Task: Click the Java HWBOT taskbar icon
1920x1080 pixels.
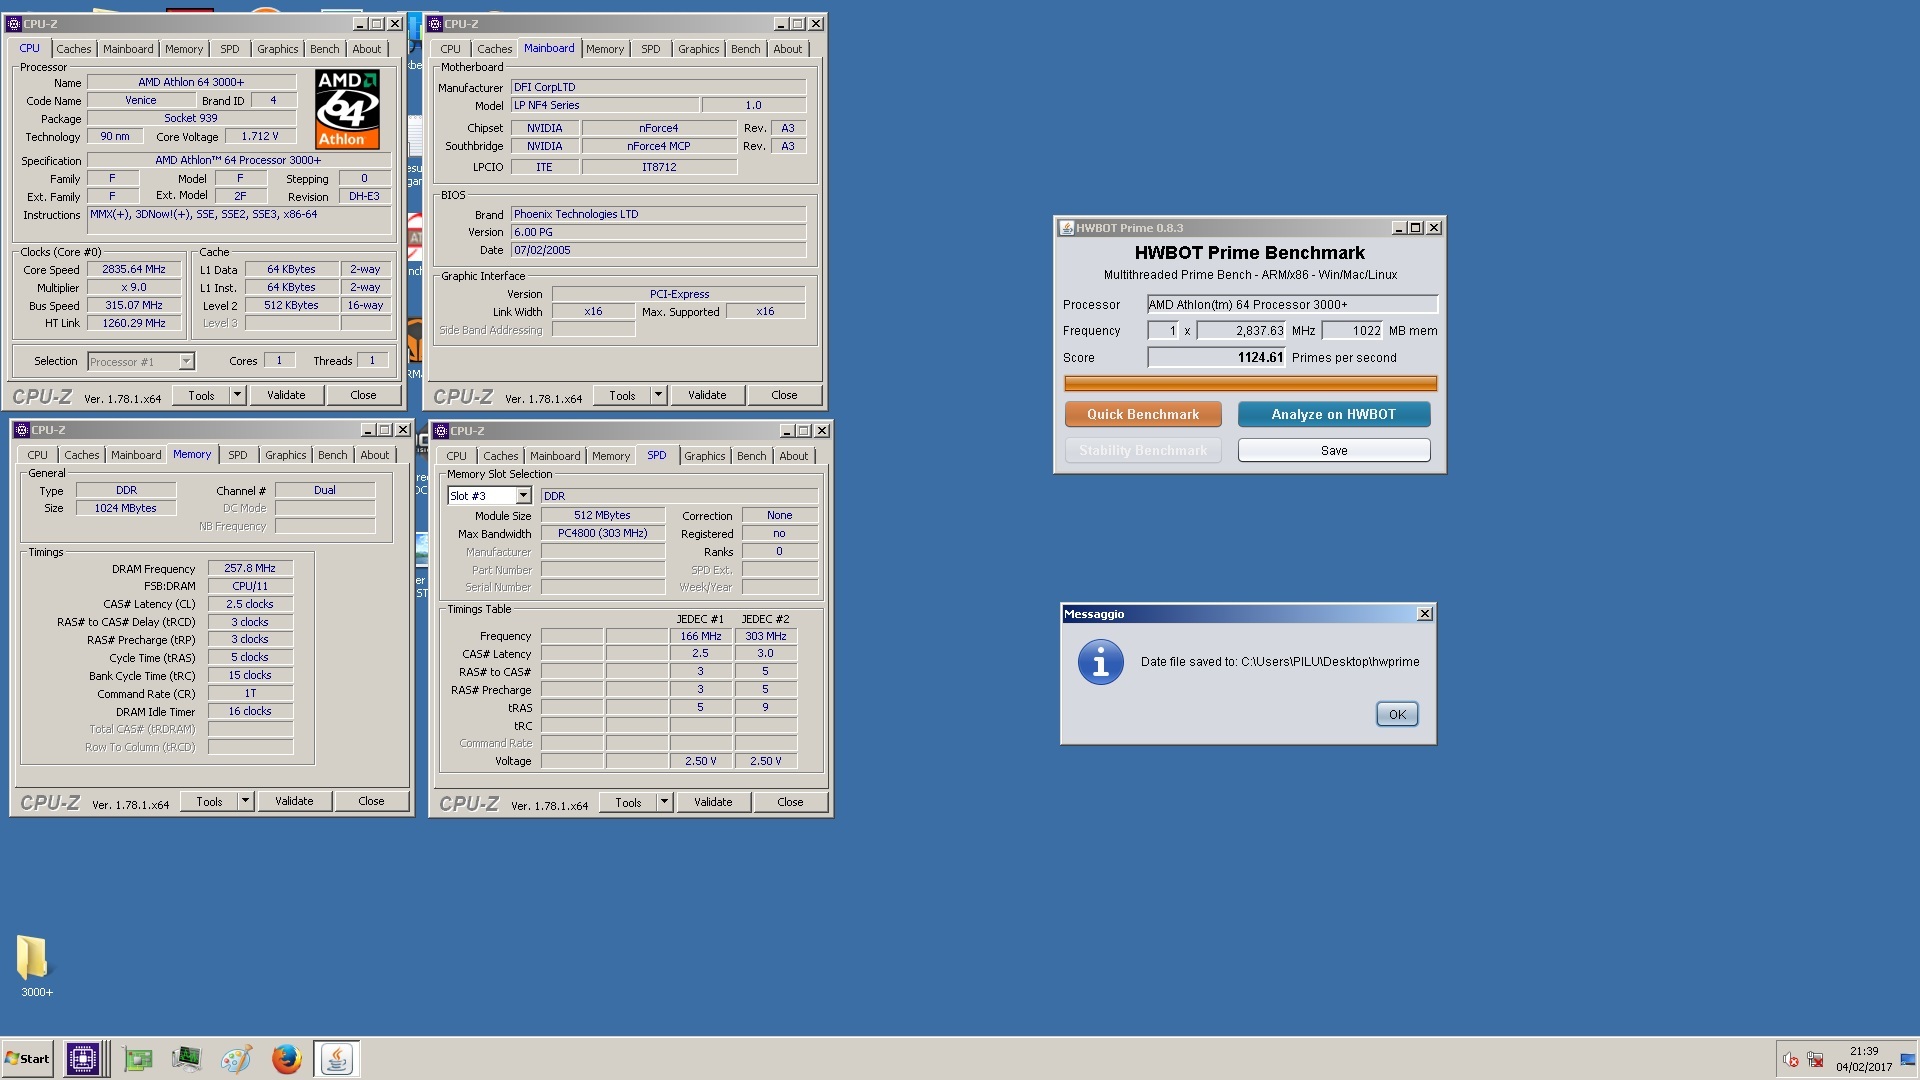Action: pos(337,1058)
